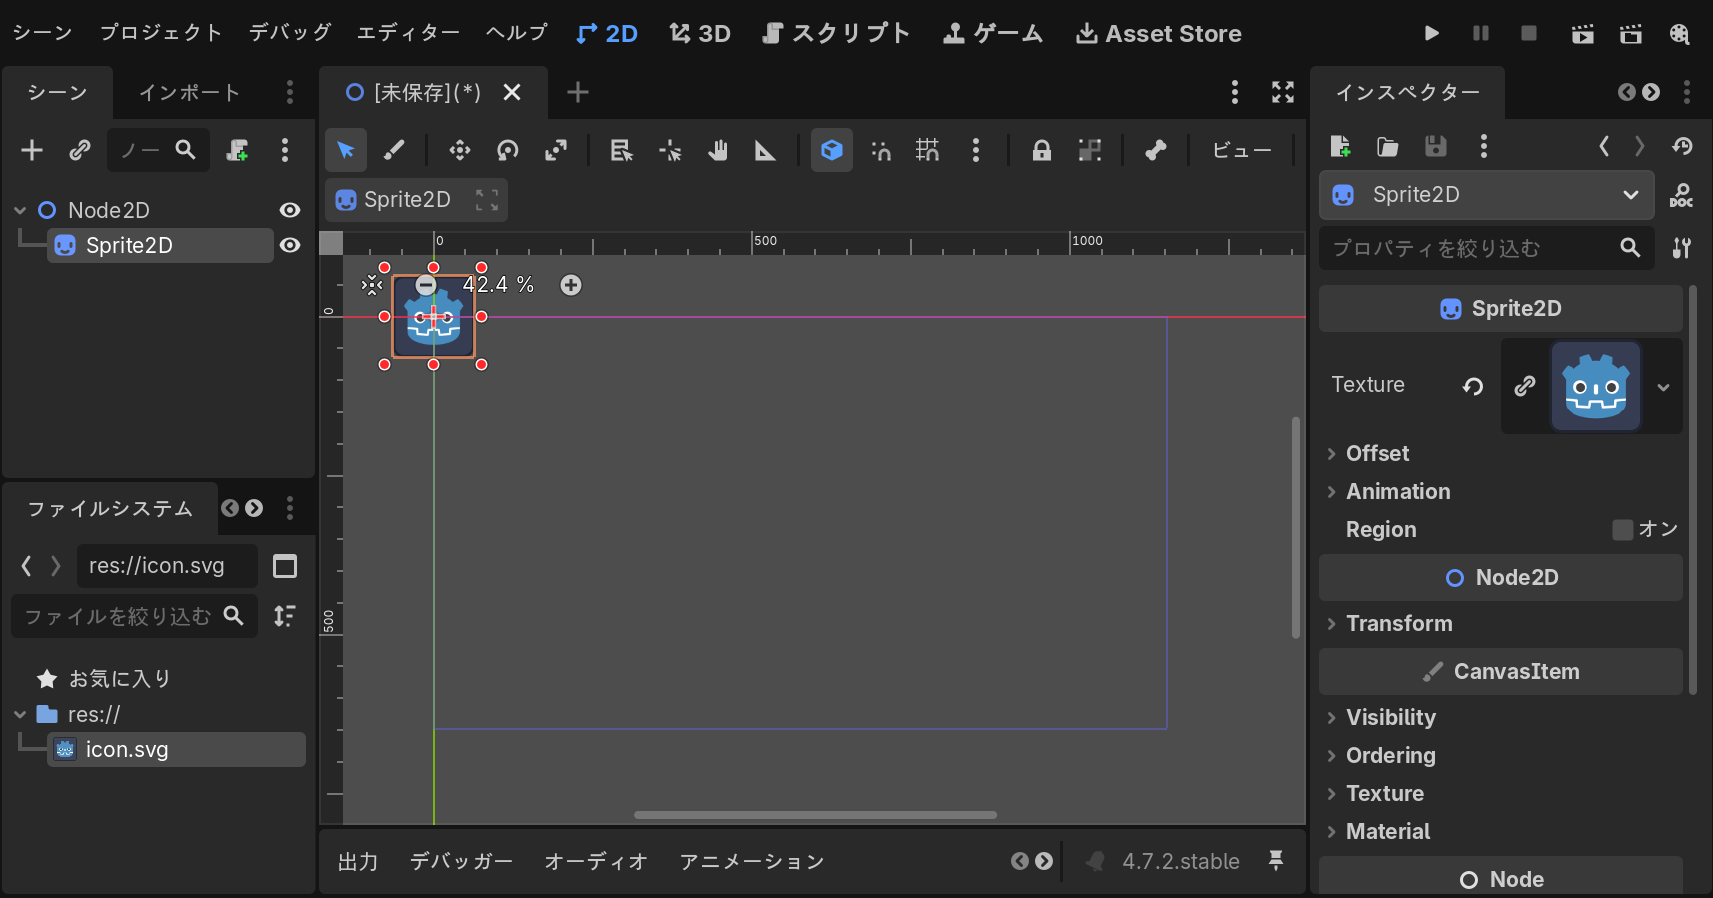Select the Rotate mode tool
The width and height of the screenshot is (1713, 898).
point(508,150)
